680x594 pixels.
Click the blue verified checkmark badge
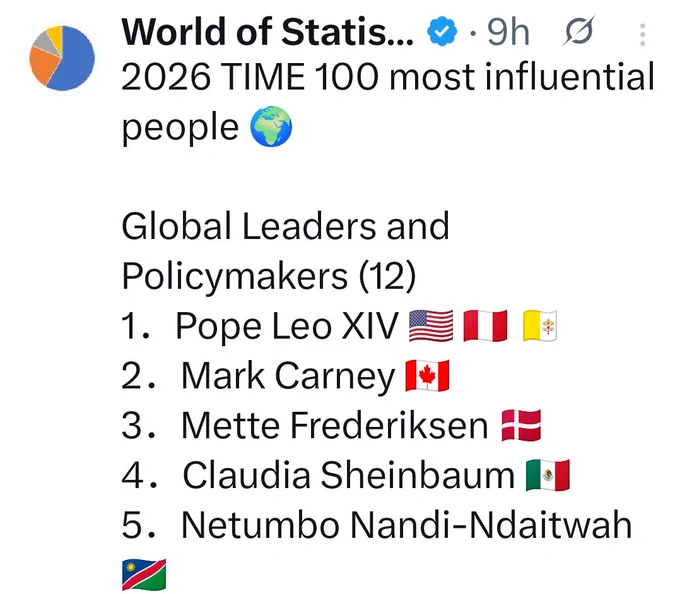441,32
